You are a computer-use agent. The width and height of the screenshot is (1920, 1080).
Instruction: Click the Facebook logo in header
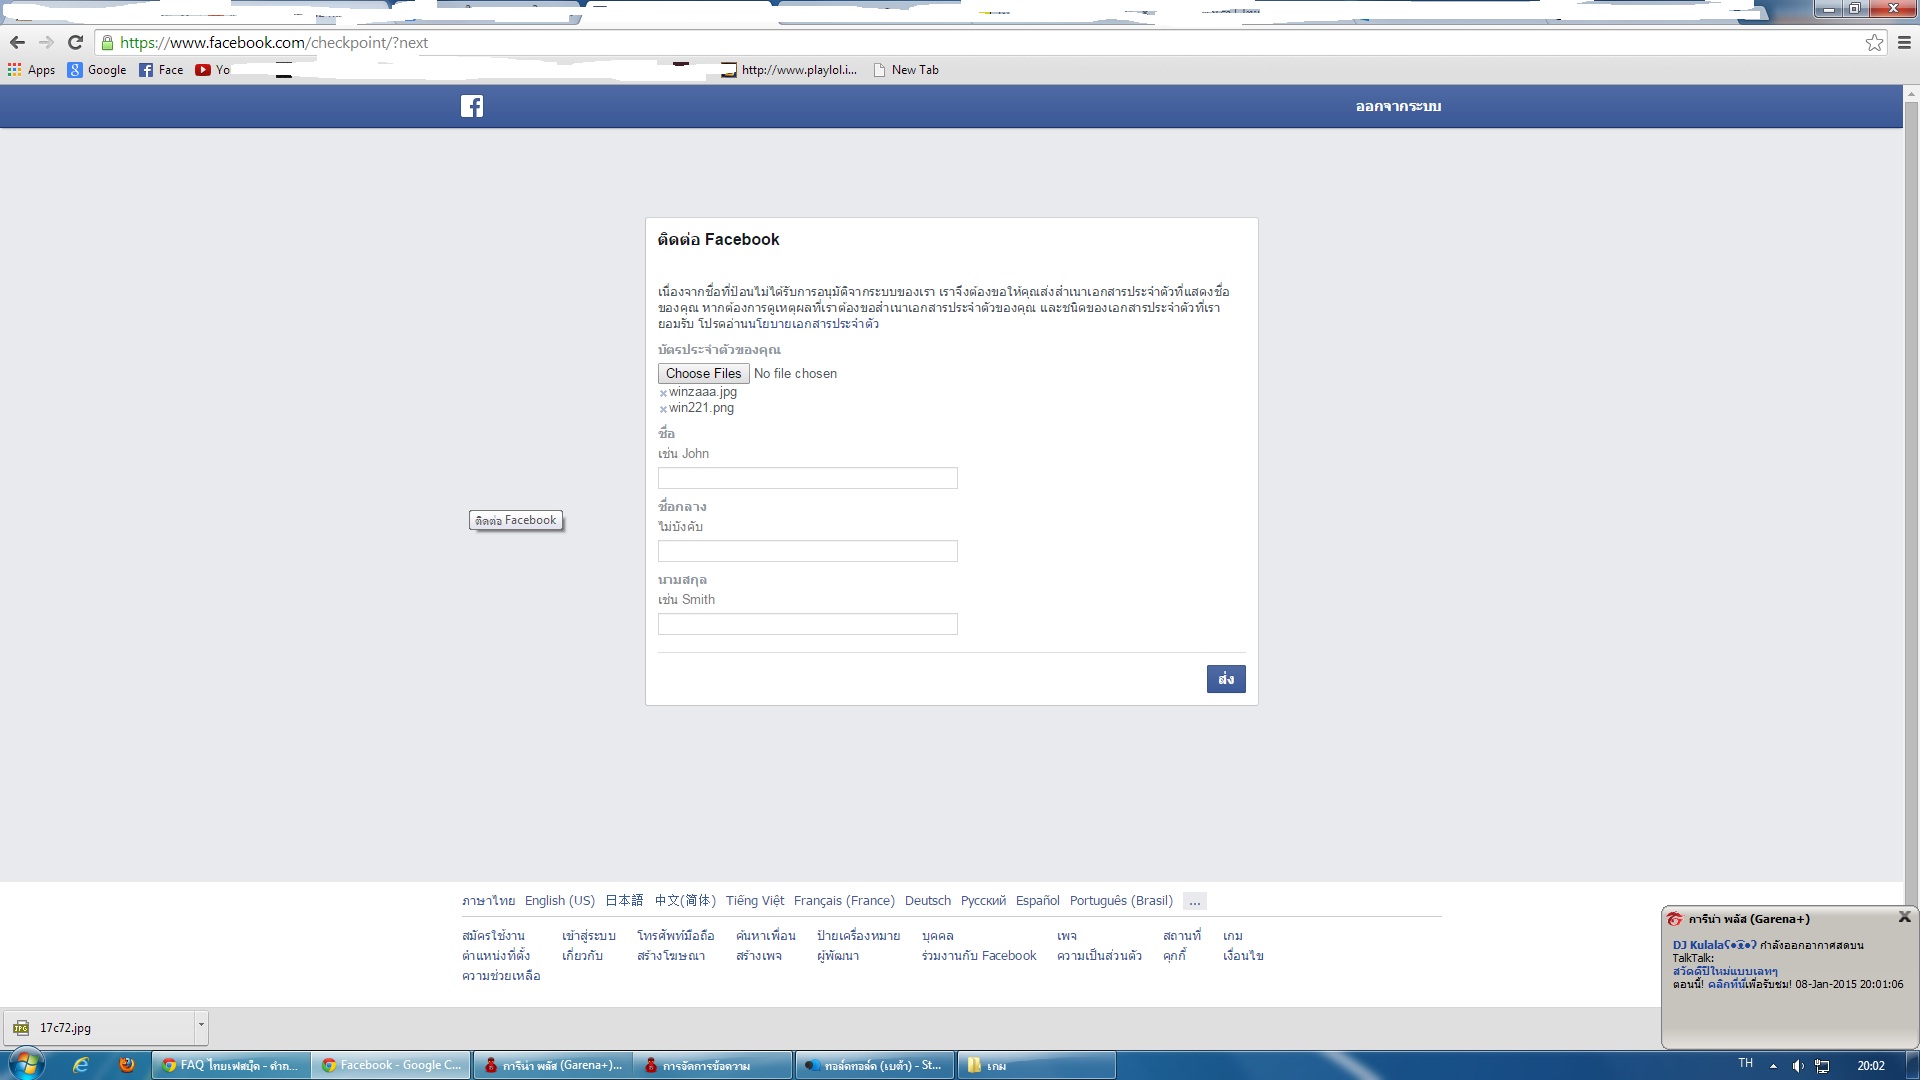[x=472, y=106]
